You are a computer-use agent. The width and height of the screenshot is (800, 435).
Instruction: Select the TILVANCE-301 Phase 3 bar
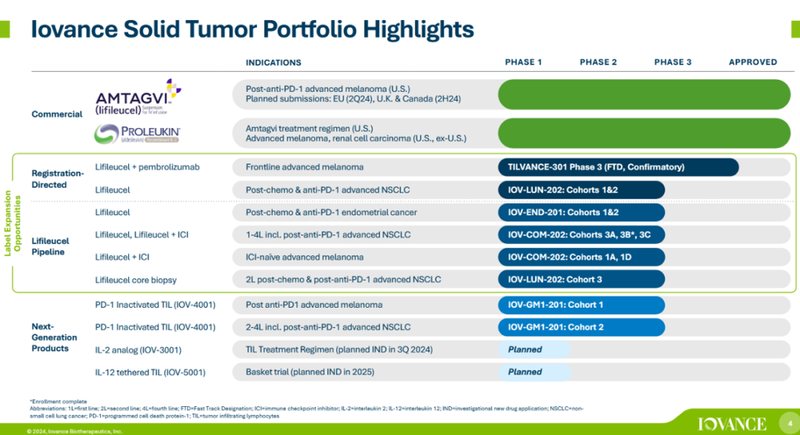617,167
